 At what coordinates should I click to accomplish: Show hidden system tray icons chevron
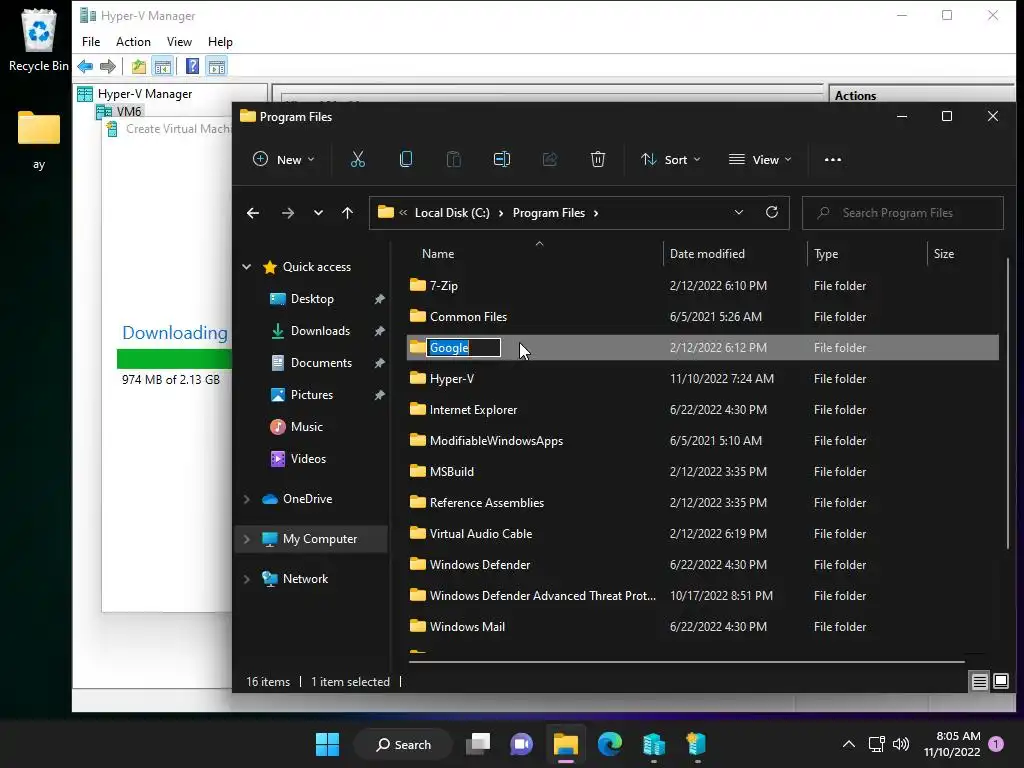tap(848, 744)
